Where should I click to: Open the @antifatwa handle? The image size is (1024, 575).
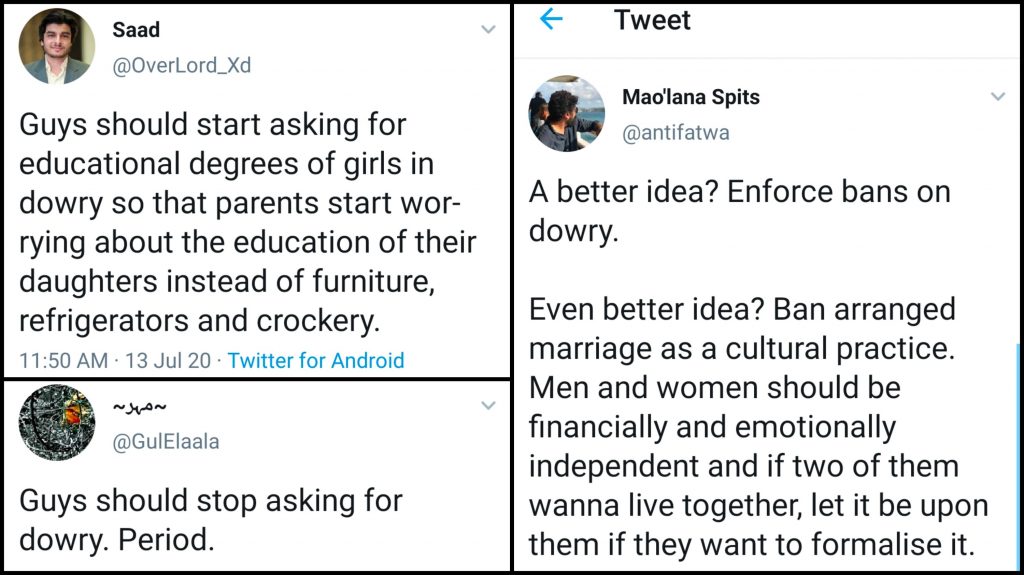pos(676,133)
